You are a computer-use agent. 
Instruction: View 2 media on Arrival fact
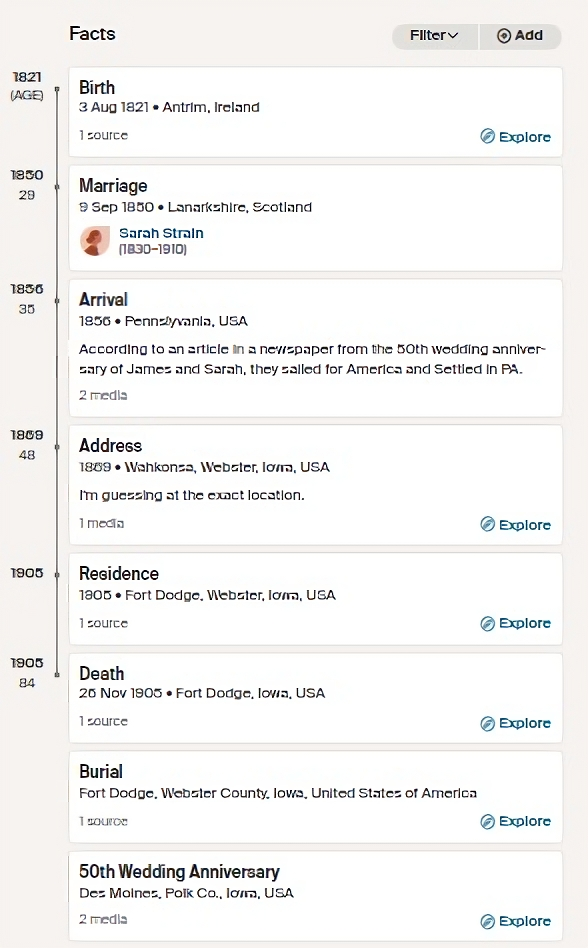pyautogui.click(x=103, y=395)
